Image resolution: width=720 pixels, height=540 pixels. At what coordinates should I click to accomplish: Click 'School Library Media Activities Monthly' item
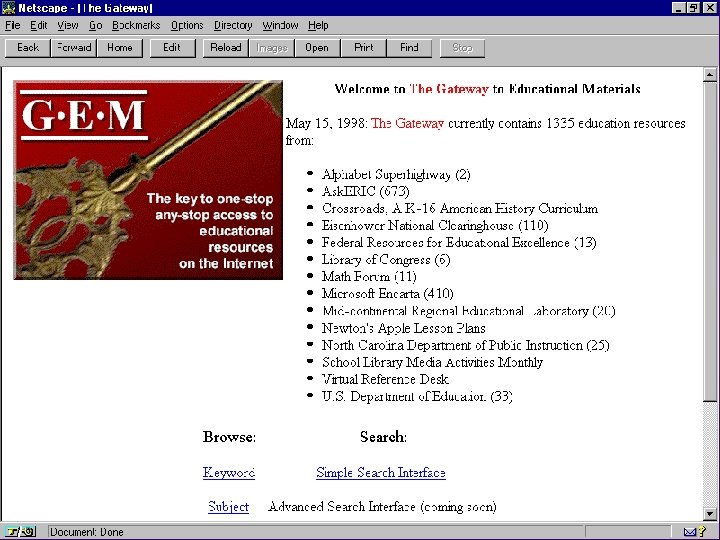coord(432,362)
